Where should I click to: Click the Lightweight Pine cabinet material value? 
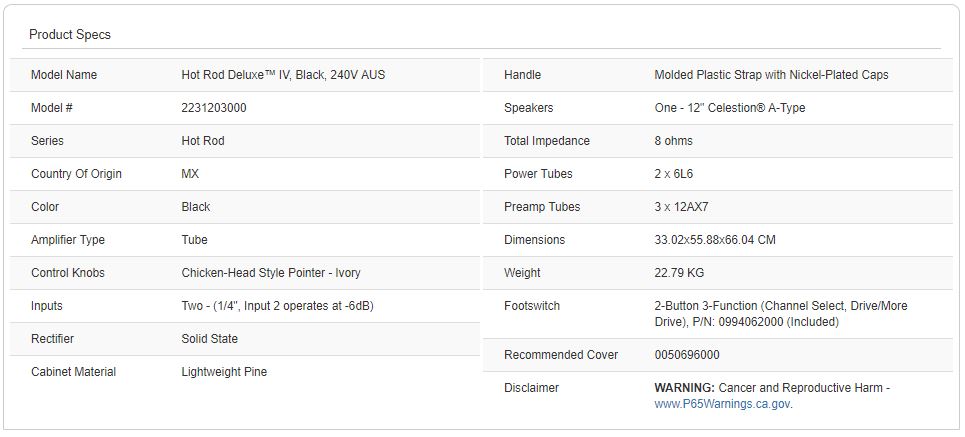coord(224,372)
